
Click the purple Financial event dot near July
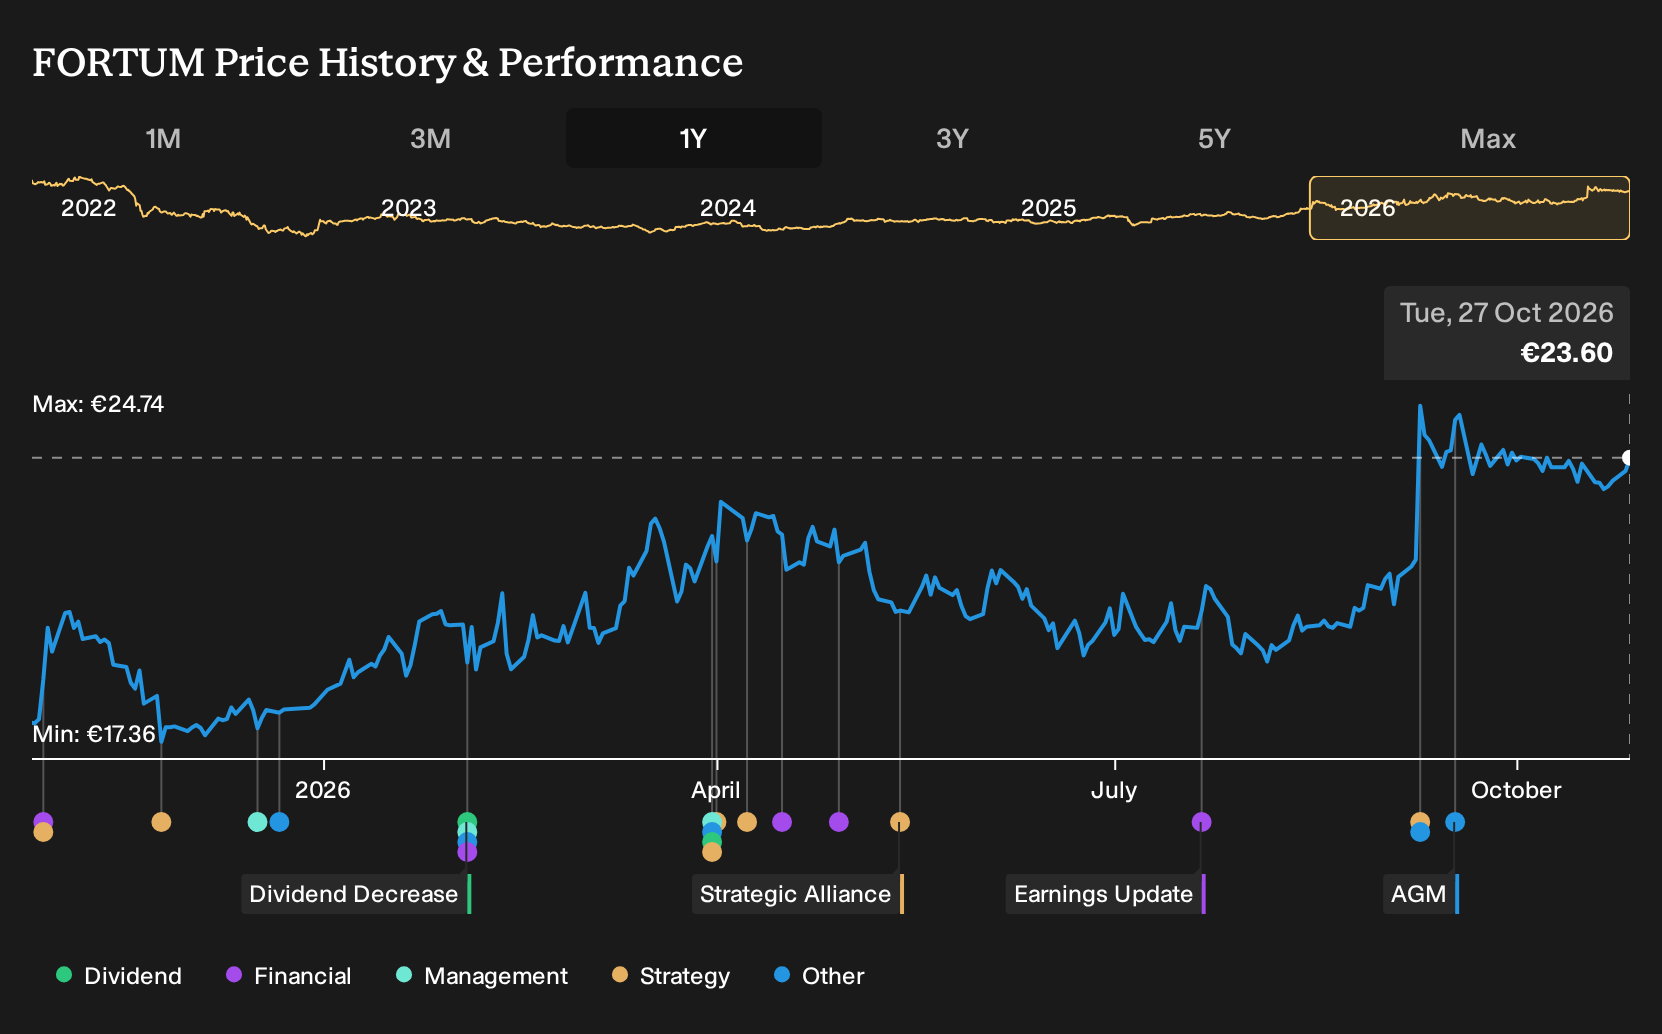tap(1202, 822)
